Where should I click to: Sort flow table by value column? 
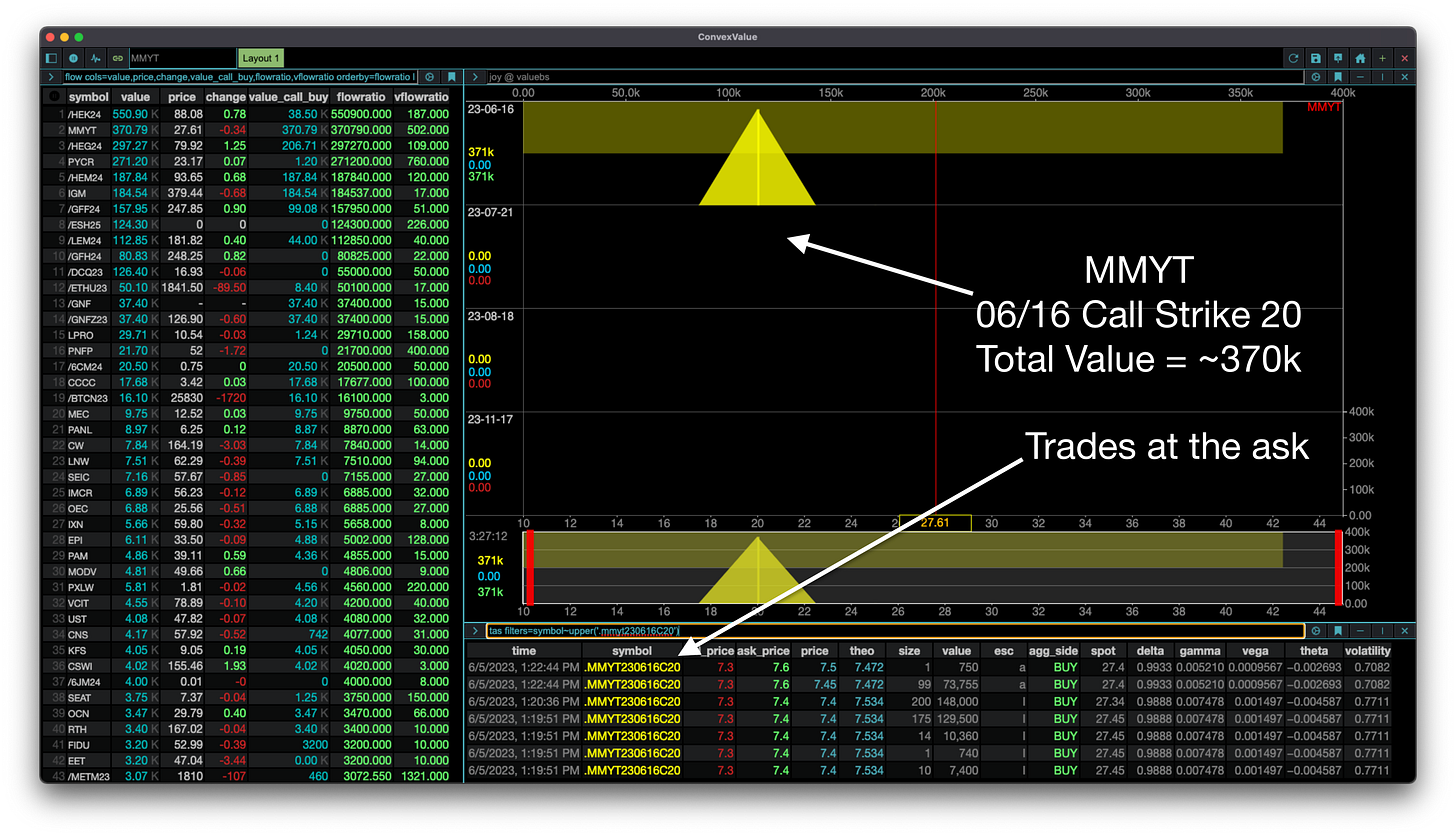pyautogui.click(x=135, y=97)
